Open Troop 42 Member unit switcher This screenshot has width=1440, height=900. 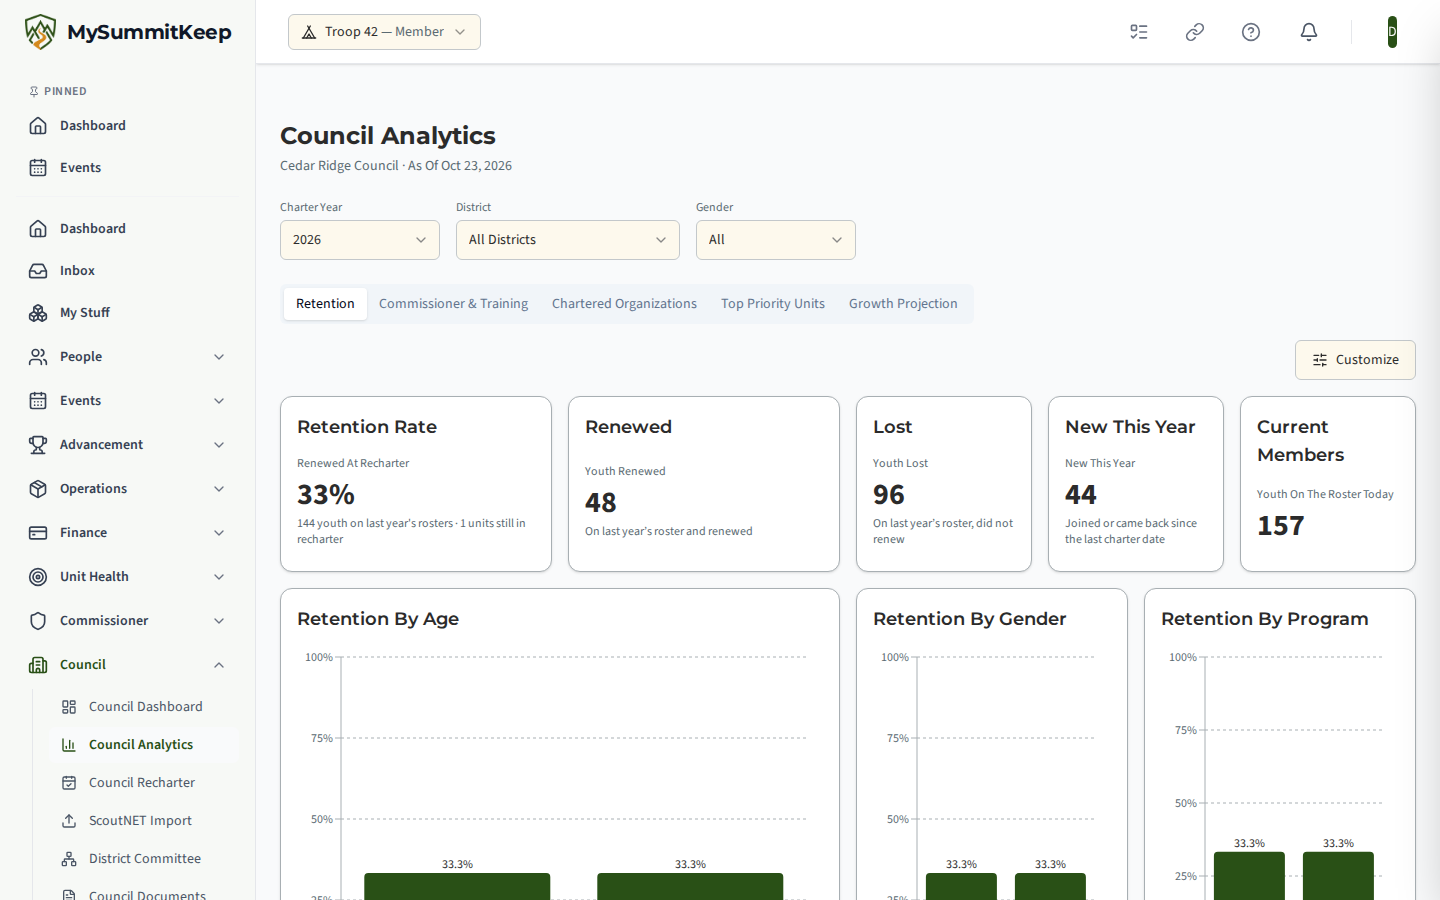(x=384, y=32)
